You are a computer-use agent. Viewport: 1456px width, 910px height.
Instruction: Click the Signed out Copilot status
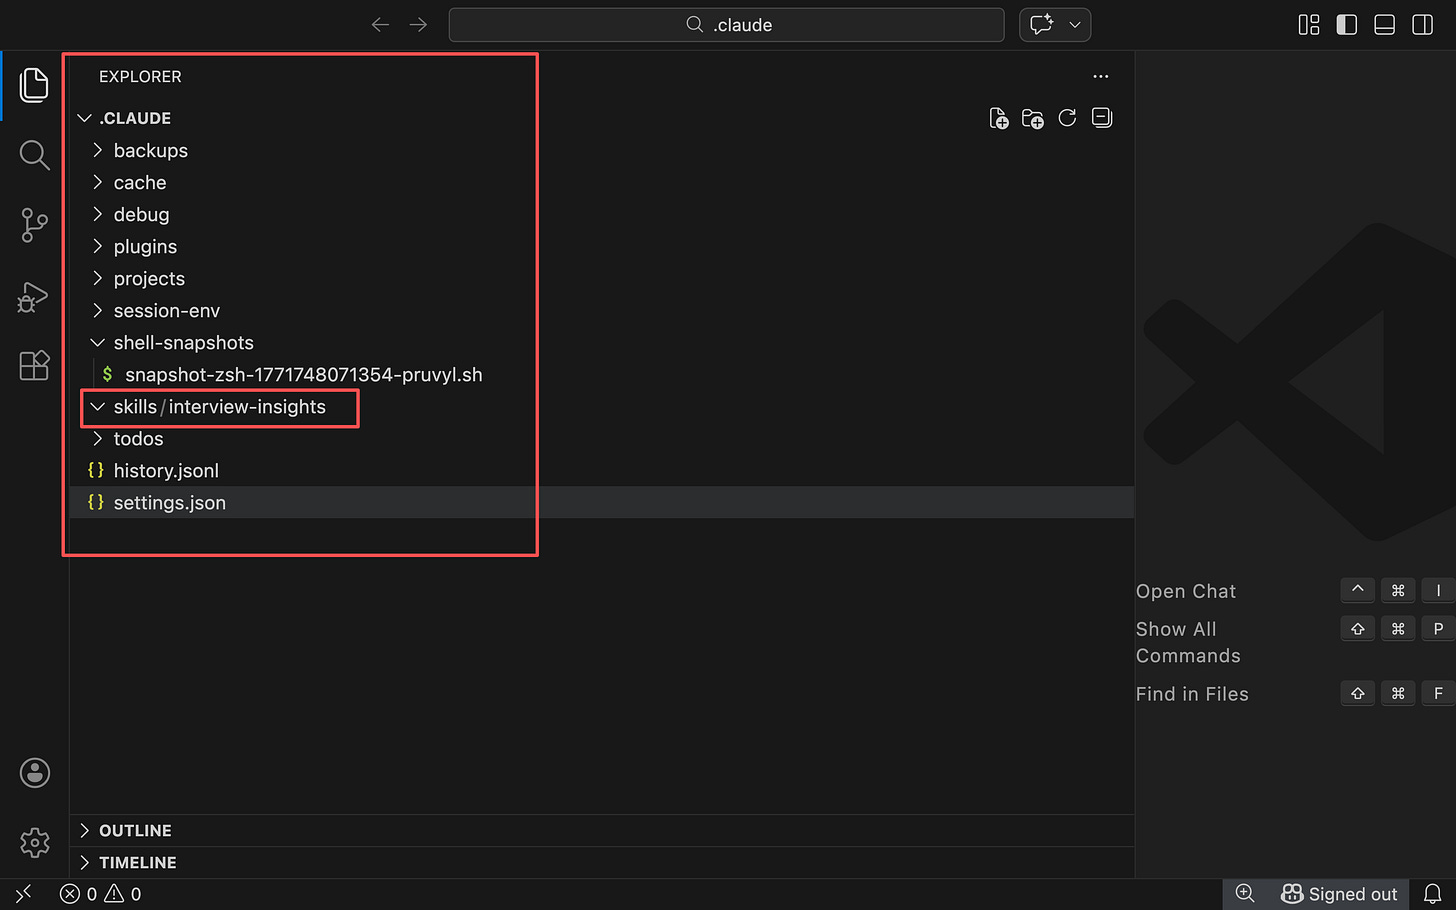click(1339, 894)
